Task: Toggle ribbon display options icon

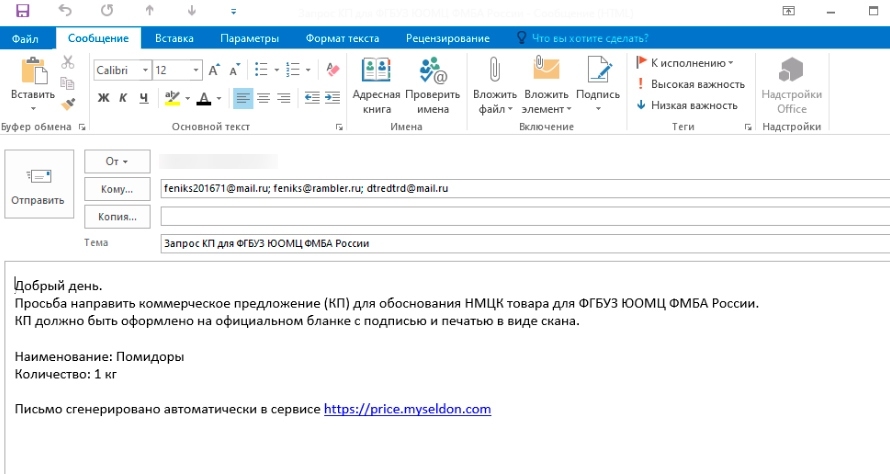Action: pos(788,11)
